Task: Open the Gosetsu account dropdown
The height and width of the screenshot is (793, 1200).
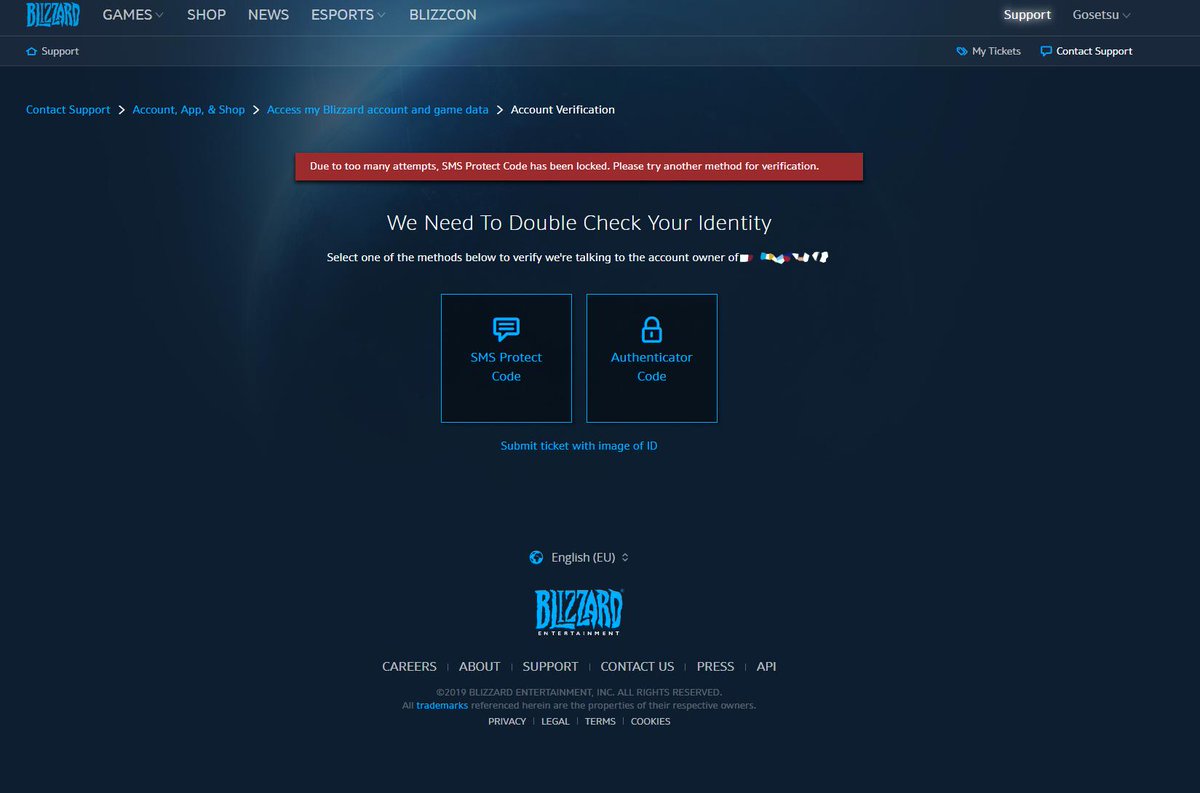Action: click(x=1101, y=15)
